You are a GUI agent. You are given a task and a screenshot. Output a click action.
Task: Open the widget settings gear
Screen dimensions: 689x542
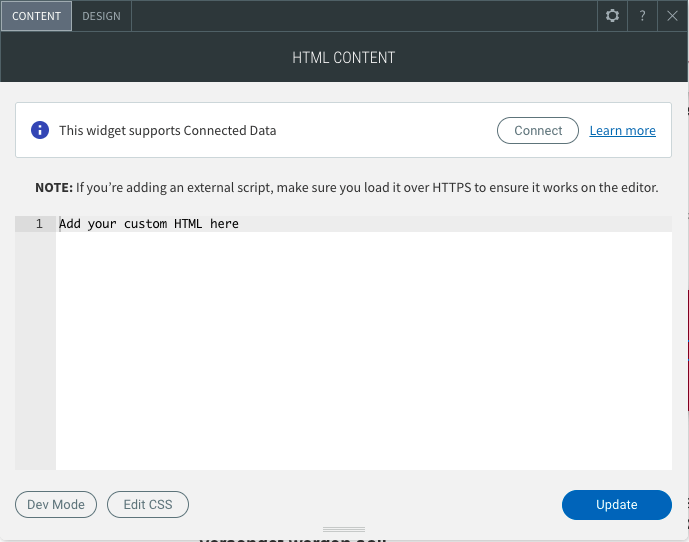pyautogui.click(x=613, y=16)
